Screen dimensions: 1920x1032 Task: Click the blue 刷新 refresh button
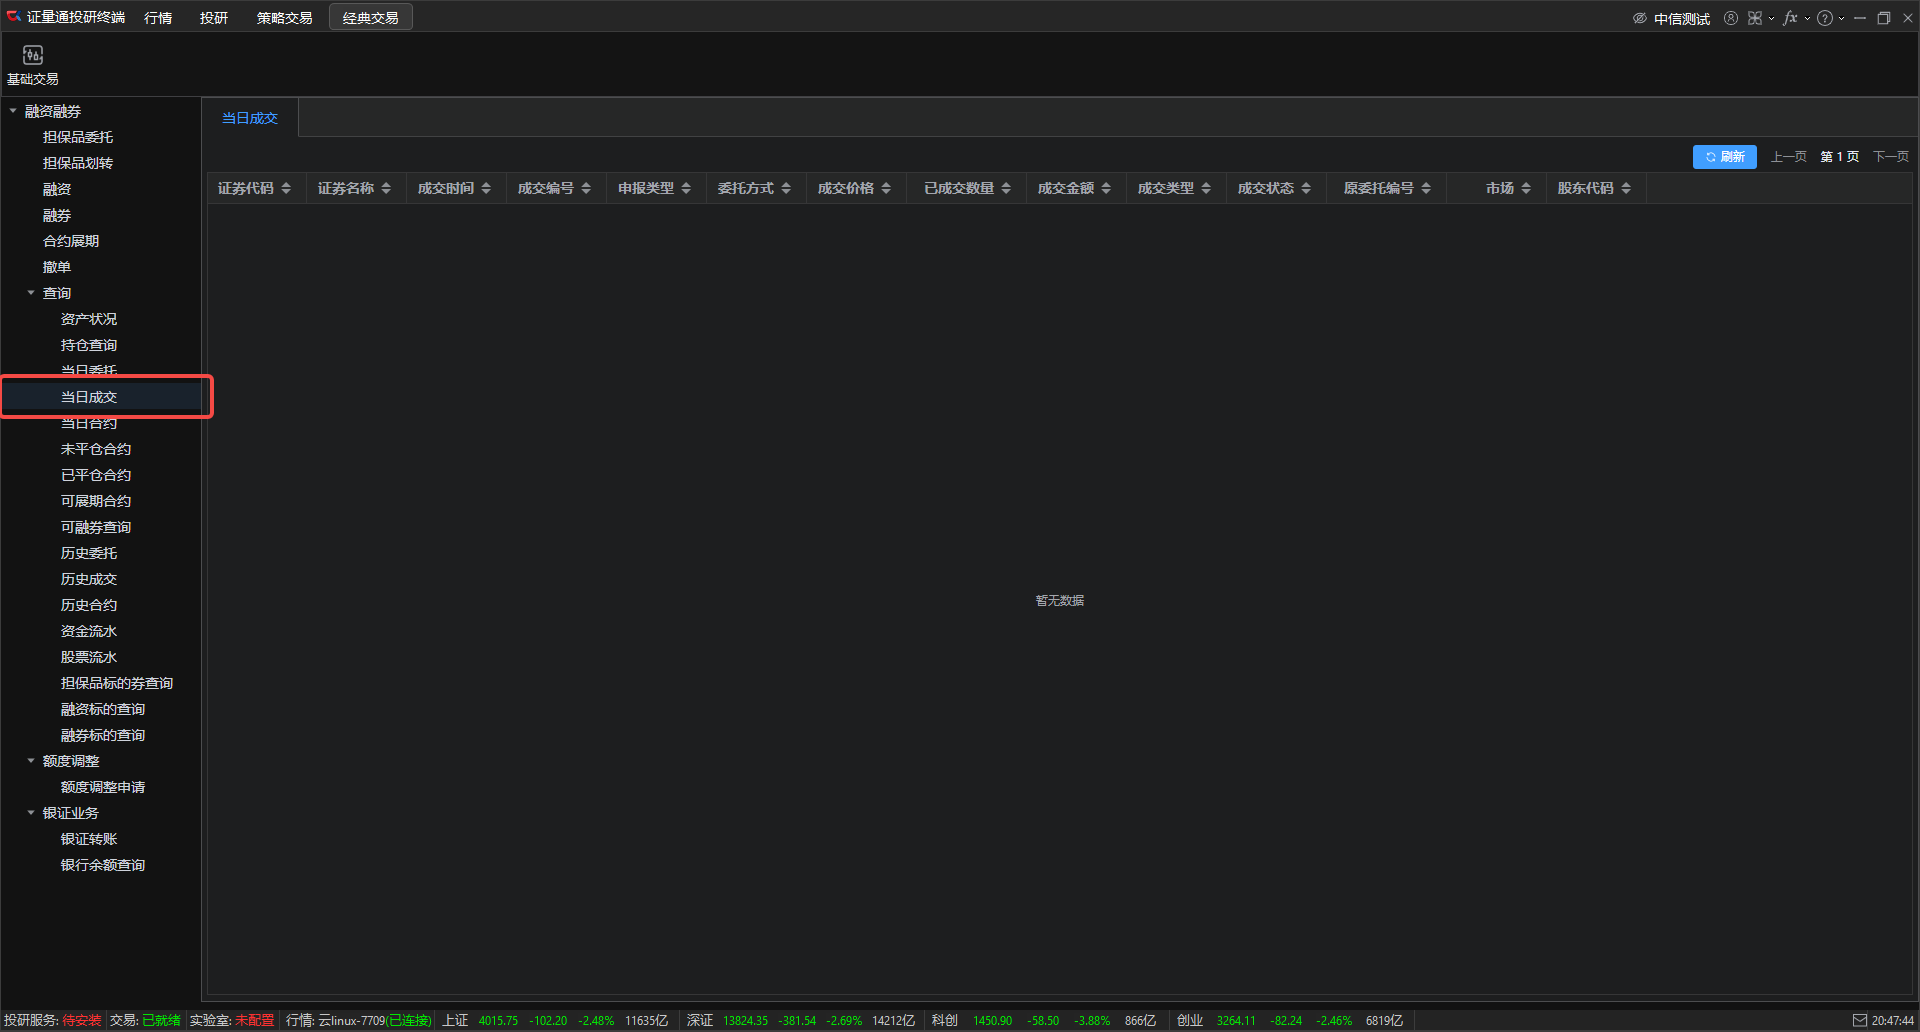[x=1724, y=157]
